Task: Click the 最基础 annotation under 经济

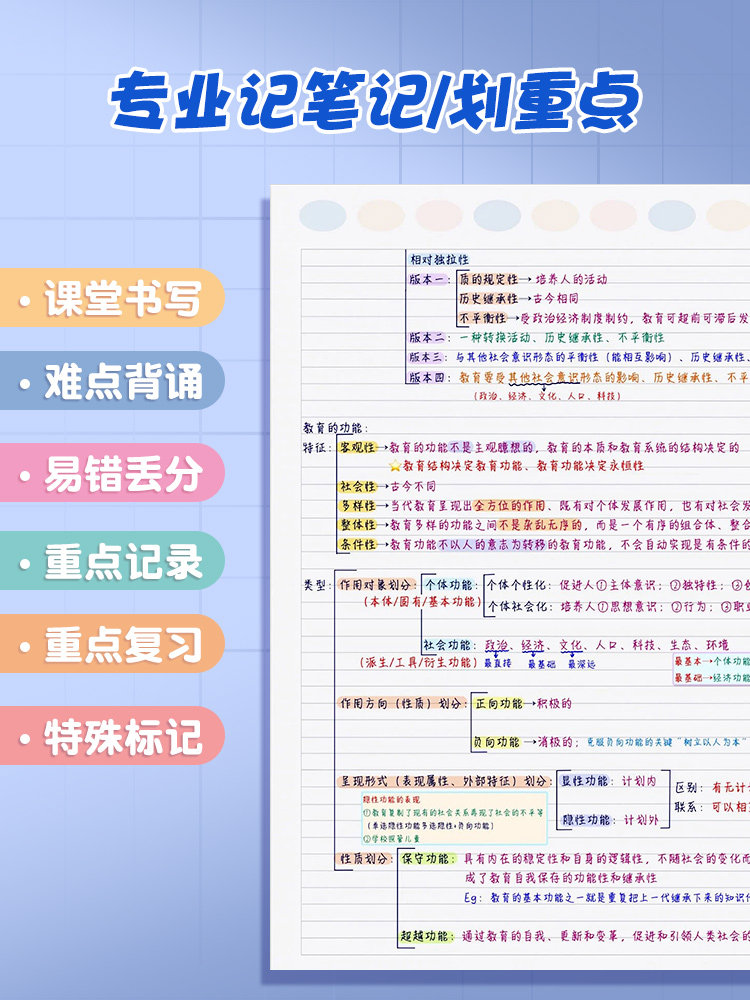Action: pos(541,665)
